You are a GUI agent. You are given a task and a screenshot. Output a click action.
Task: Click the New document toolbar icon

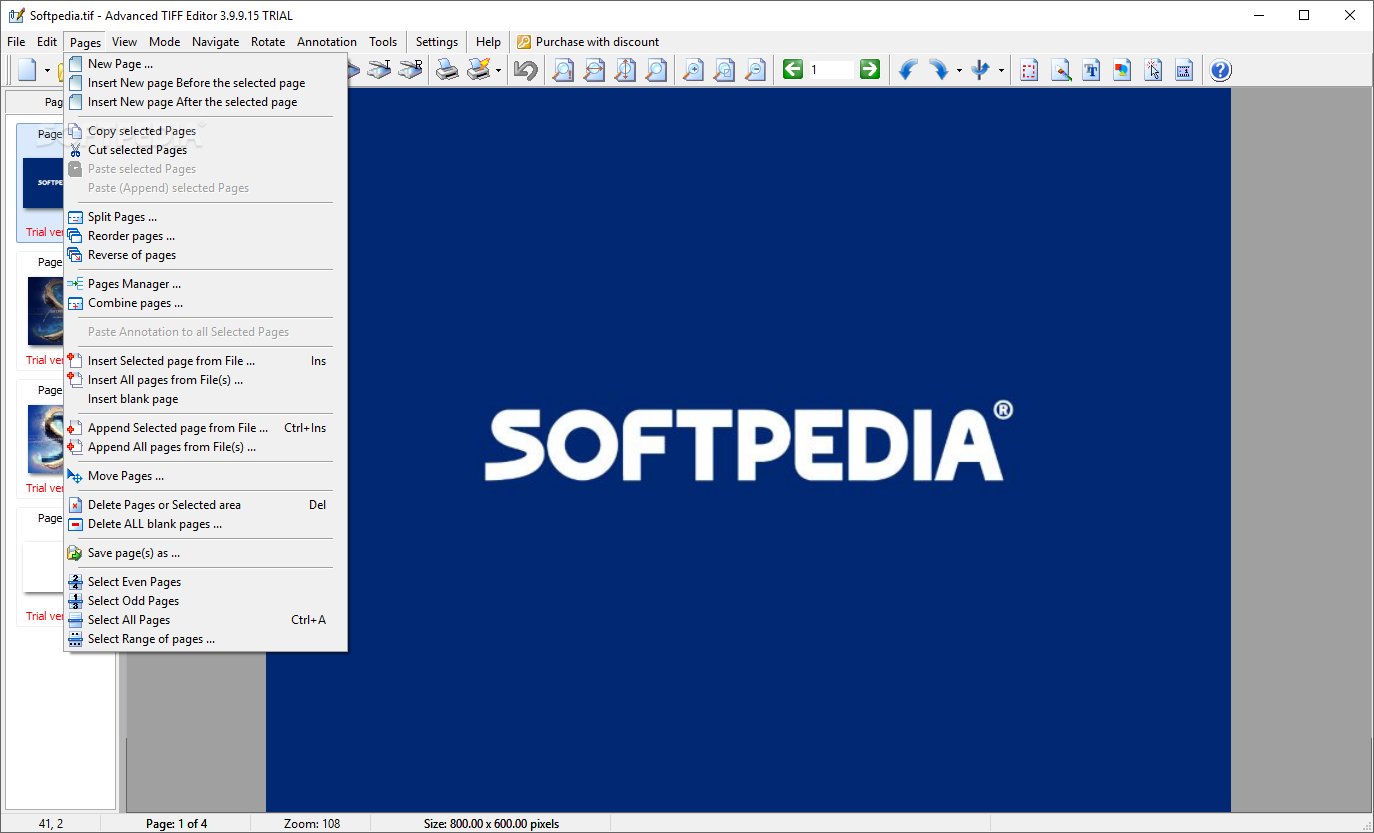pyautogui.click(x=26, y=70)
